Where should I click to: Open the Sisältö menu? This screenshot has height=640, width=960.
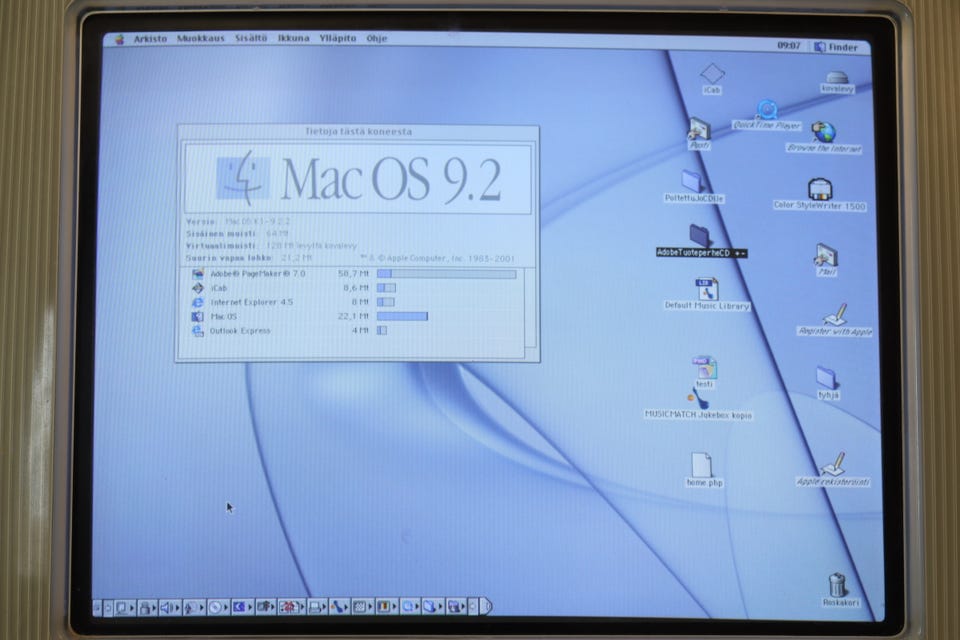point(251,38)
